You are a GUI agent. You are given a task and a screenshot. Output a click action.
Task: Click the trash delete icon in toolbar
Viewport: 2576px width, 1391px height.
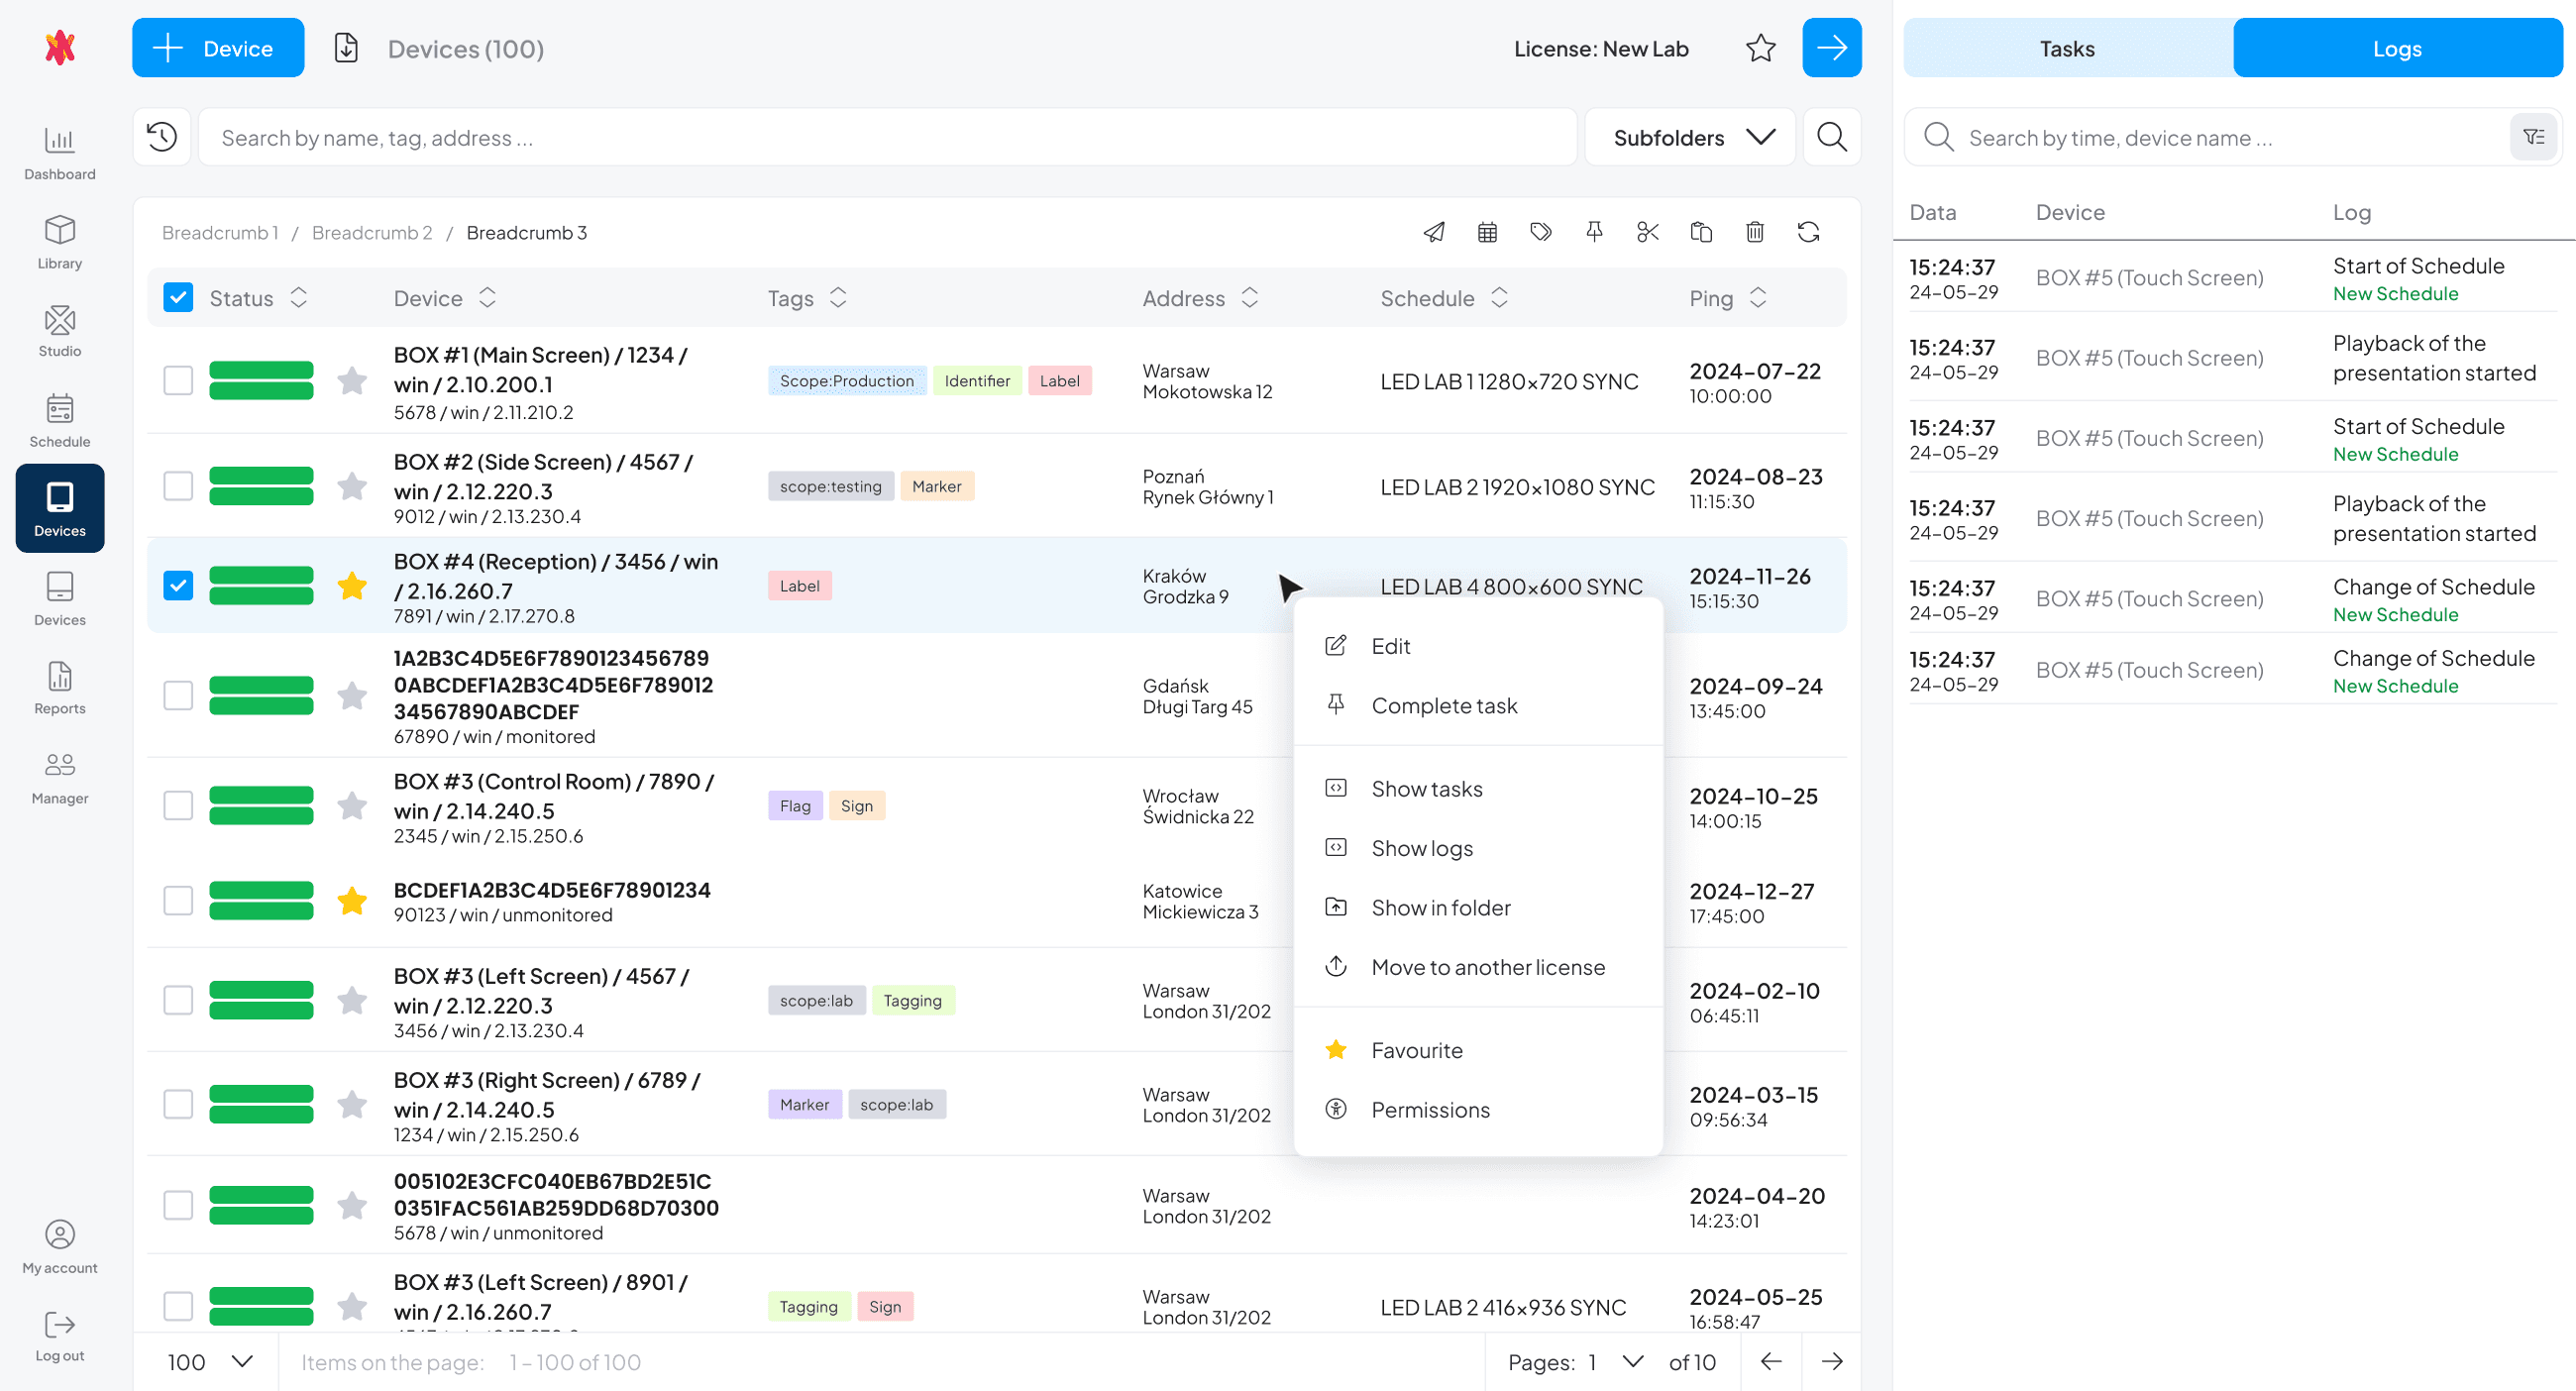(x=1754, y=232)
